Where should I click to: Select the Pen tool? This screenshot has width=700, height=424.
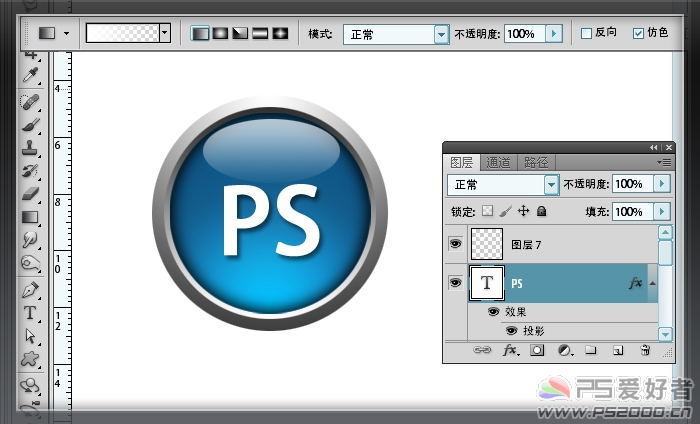pos(30,290)
